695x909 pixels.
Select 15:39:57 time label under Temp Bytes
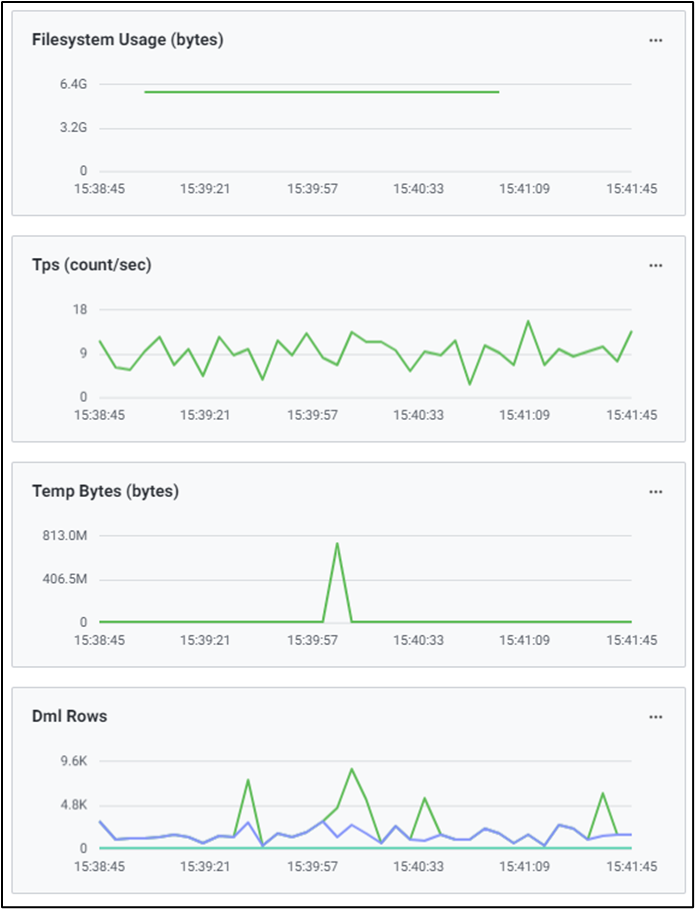pyautogui.click(x=314, y=639)
